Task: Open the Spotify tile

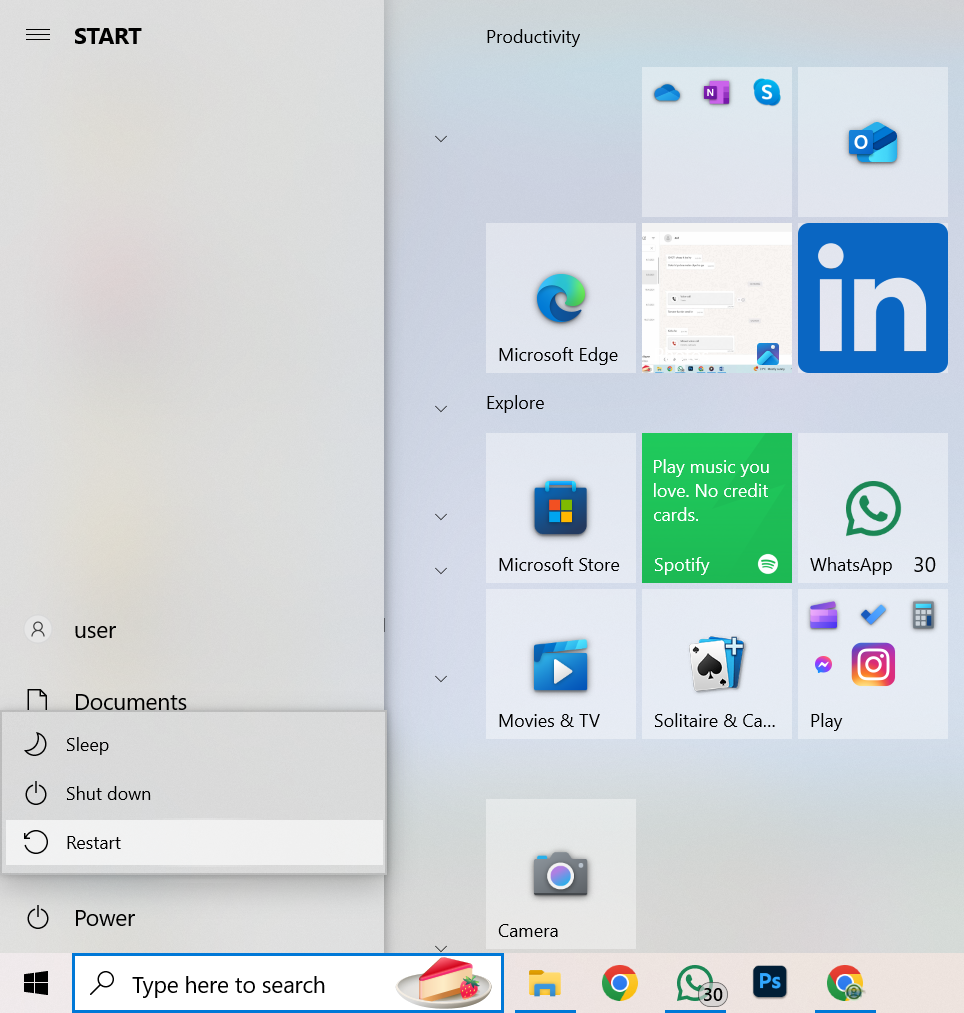Action: click(717, 508)
